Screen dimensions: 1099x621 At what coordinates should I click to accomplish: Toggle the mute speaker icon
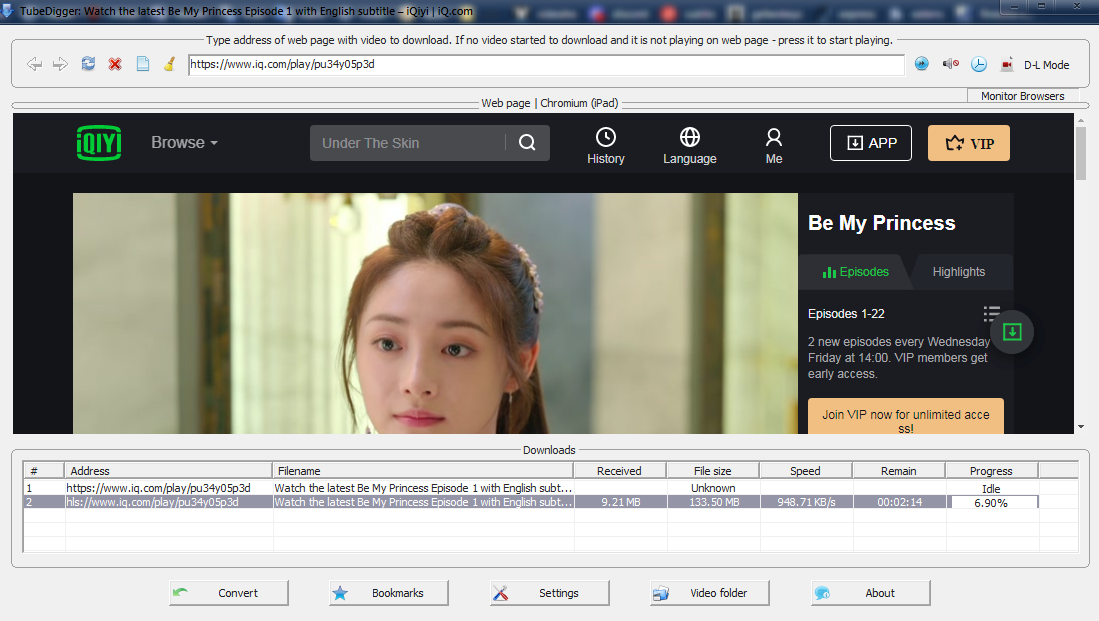(x=950, y=64)
